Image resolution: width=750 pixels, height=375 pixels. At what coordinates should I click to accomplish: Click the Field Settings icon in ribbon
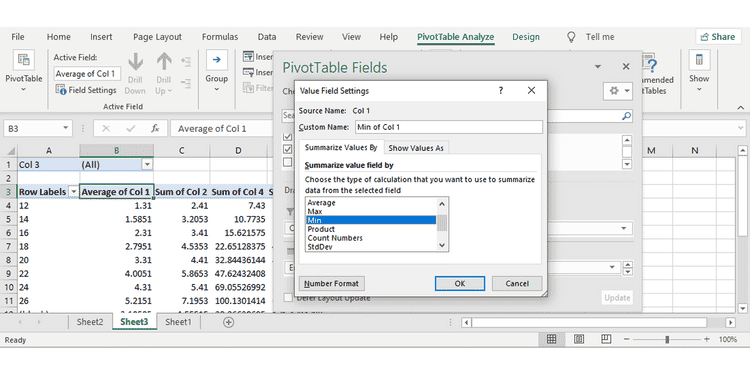click(60, 90)
